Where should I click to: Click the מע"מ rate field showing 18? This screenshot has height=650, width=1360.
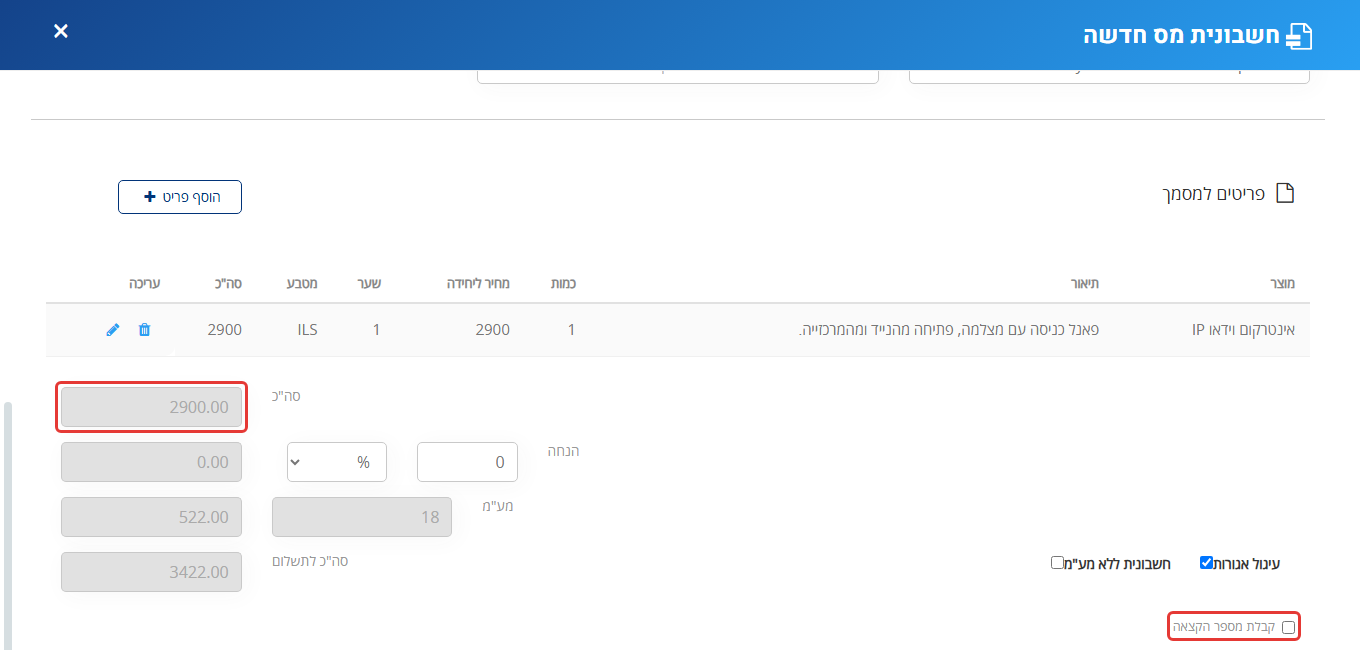(x=362, y=517)
